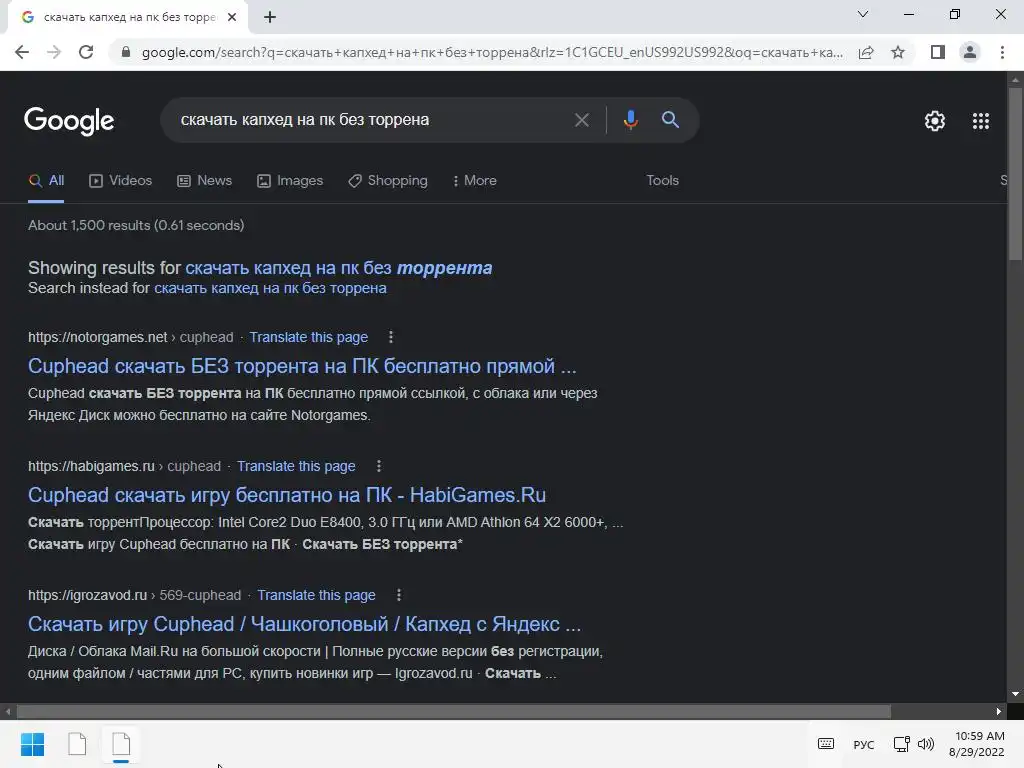Click the scroll right arrow
The image size is (1024, 768).
point(999,711)
